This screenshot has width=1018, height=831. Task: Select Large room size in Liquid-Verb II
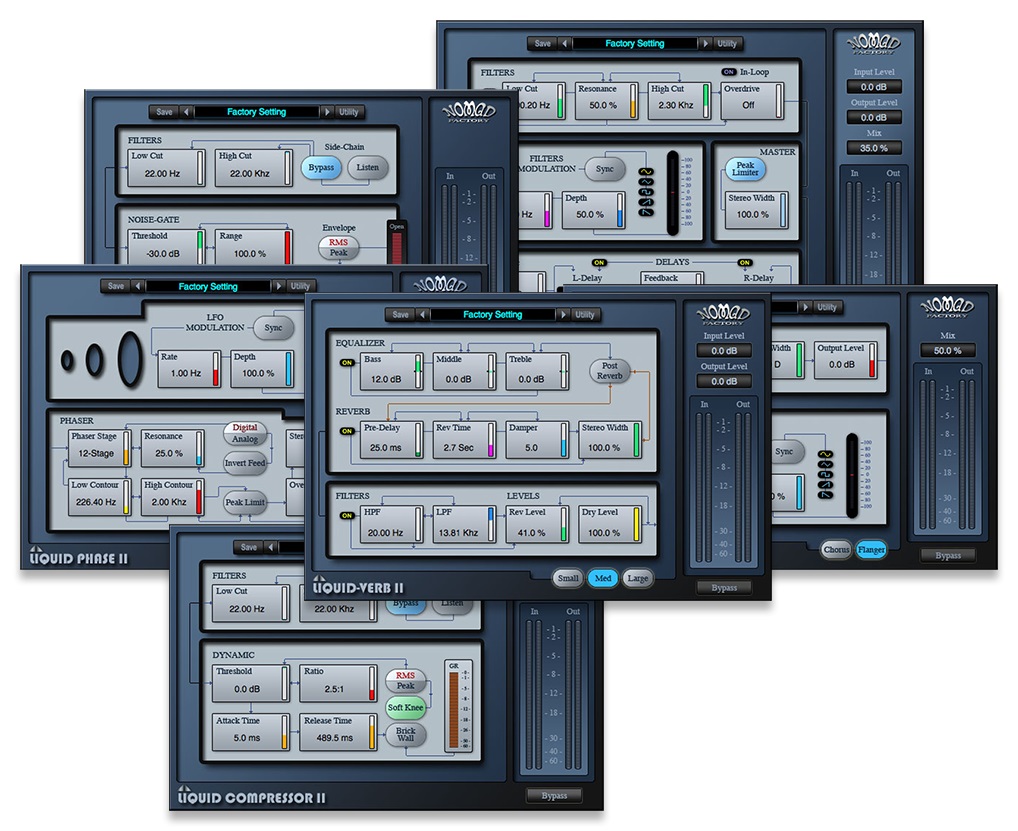638,578
